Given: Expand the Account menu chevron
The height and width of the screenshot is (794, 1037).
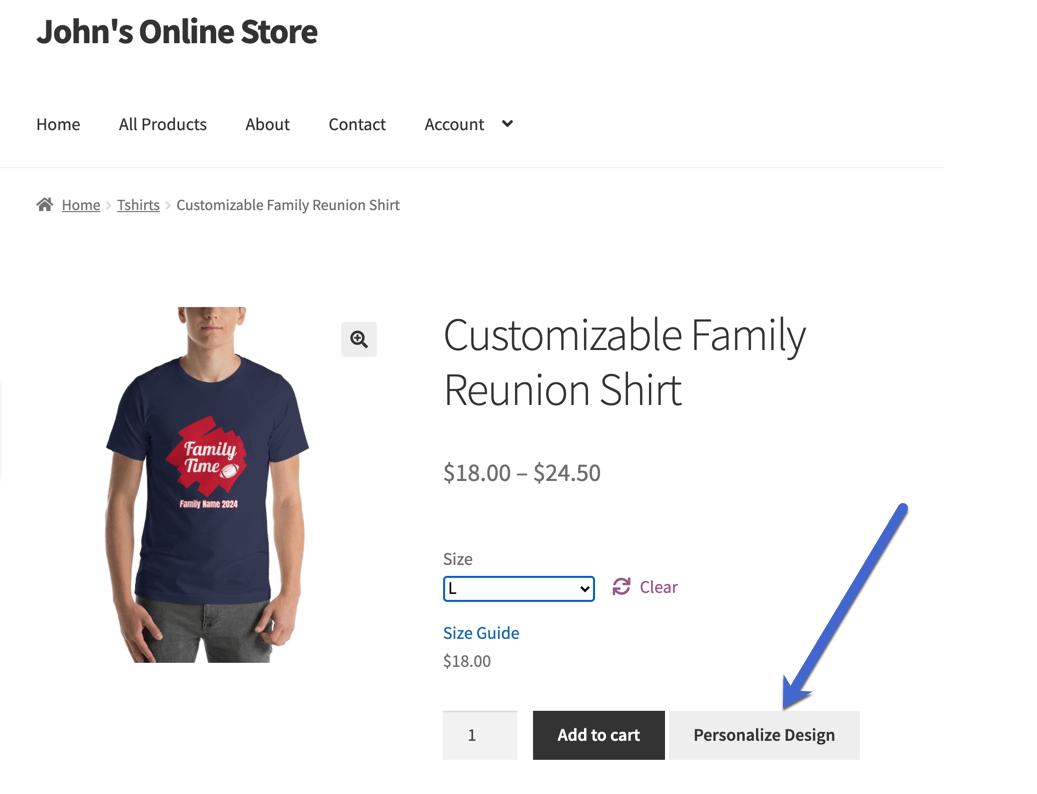Looking at the screenshot, I should (x=507, y=124).
